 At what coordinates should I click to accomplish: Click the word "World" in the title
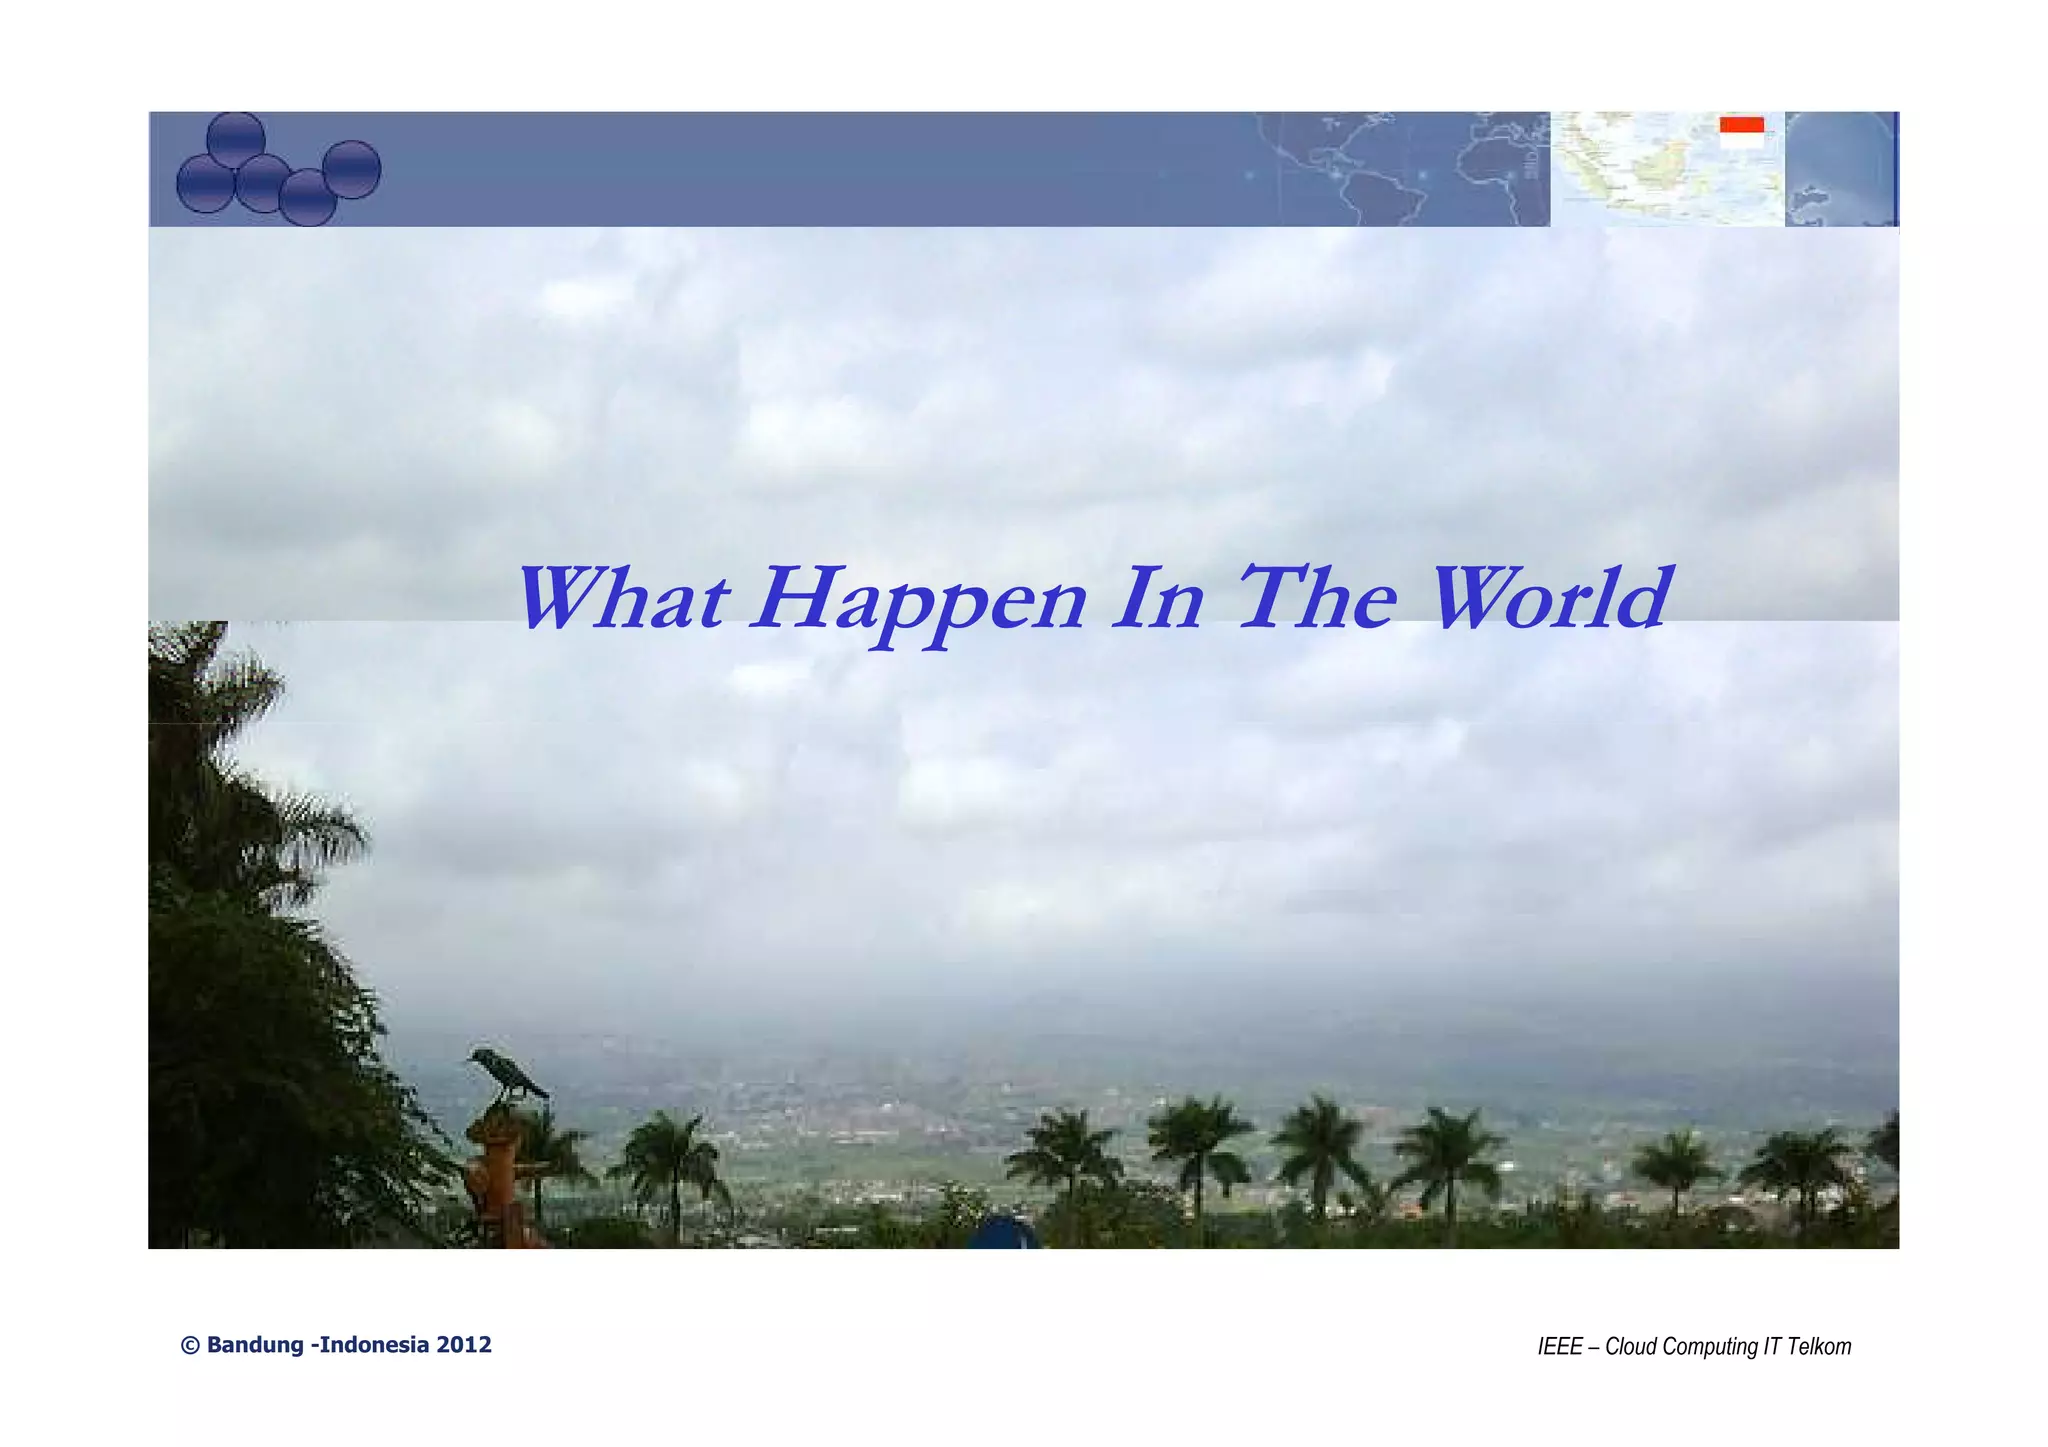(x=1548, y=599)
